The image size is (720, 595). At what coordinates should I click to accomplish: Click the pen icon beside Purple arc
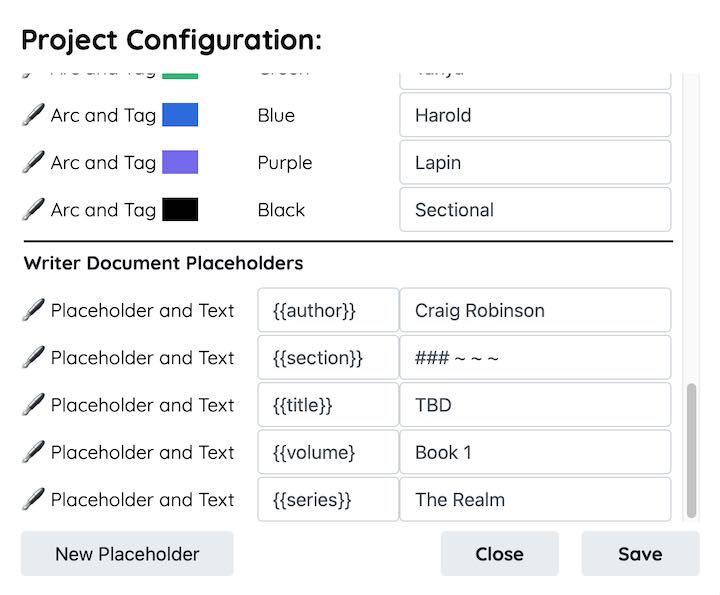[x=34, y=162]
